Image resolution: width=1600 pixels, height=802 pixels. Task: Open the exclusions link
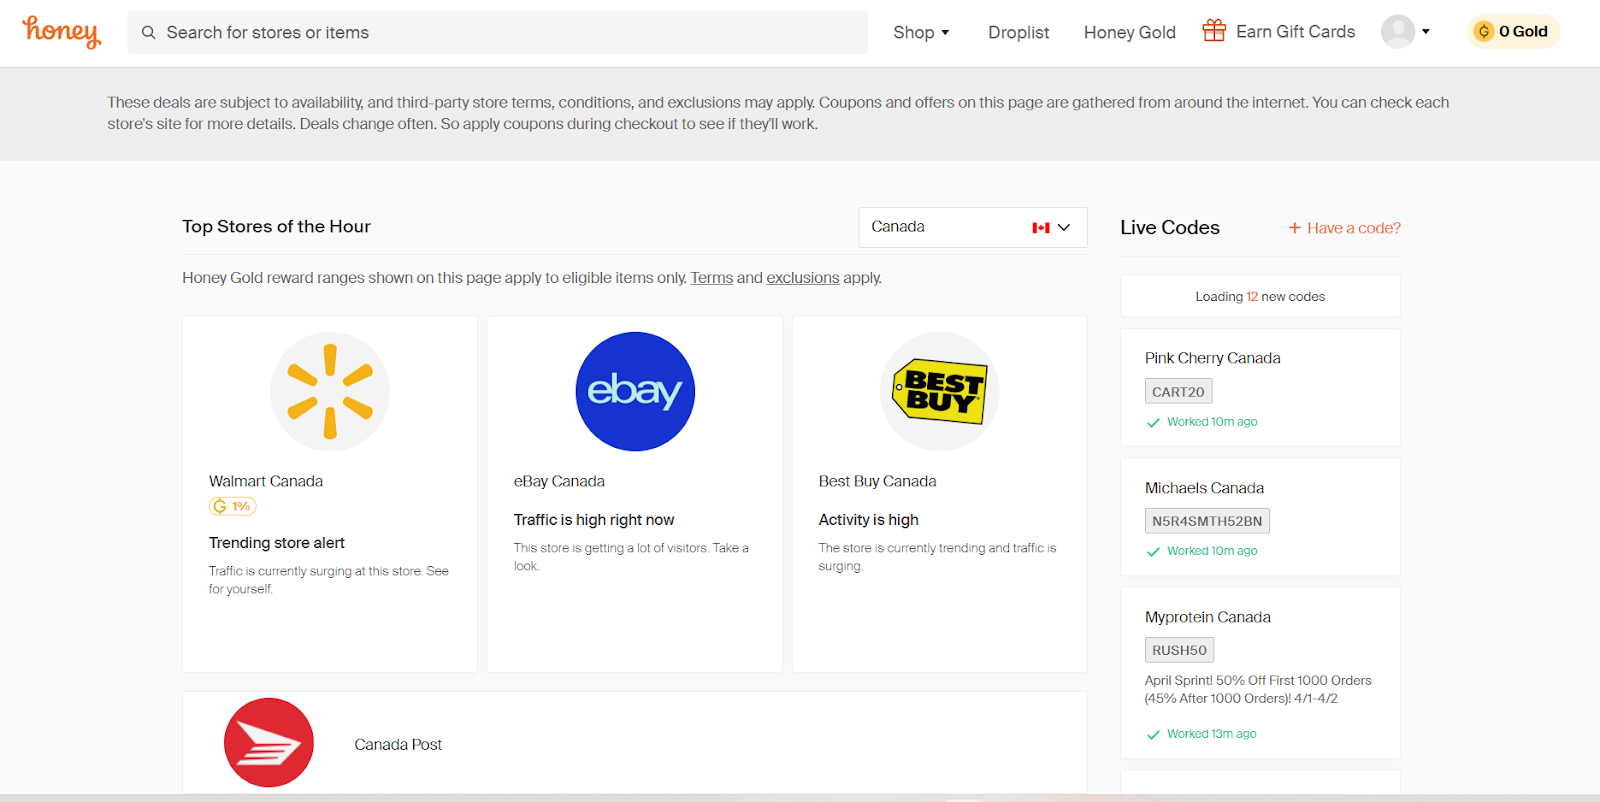pyautogui.click(x=803, y=278)
